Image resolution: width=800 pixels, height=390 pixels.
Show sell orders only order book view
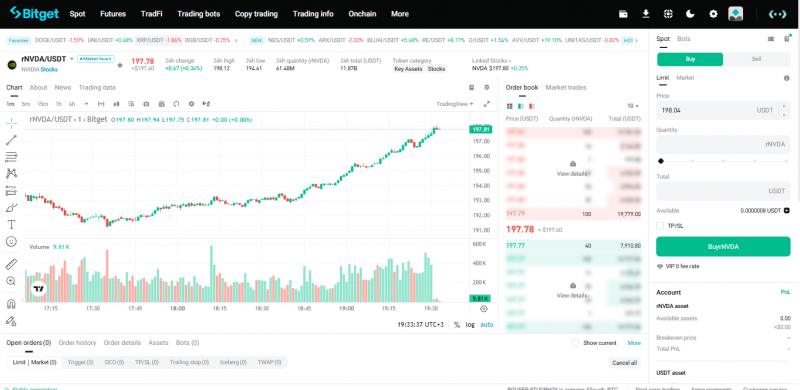(532, 106)
